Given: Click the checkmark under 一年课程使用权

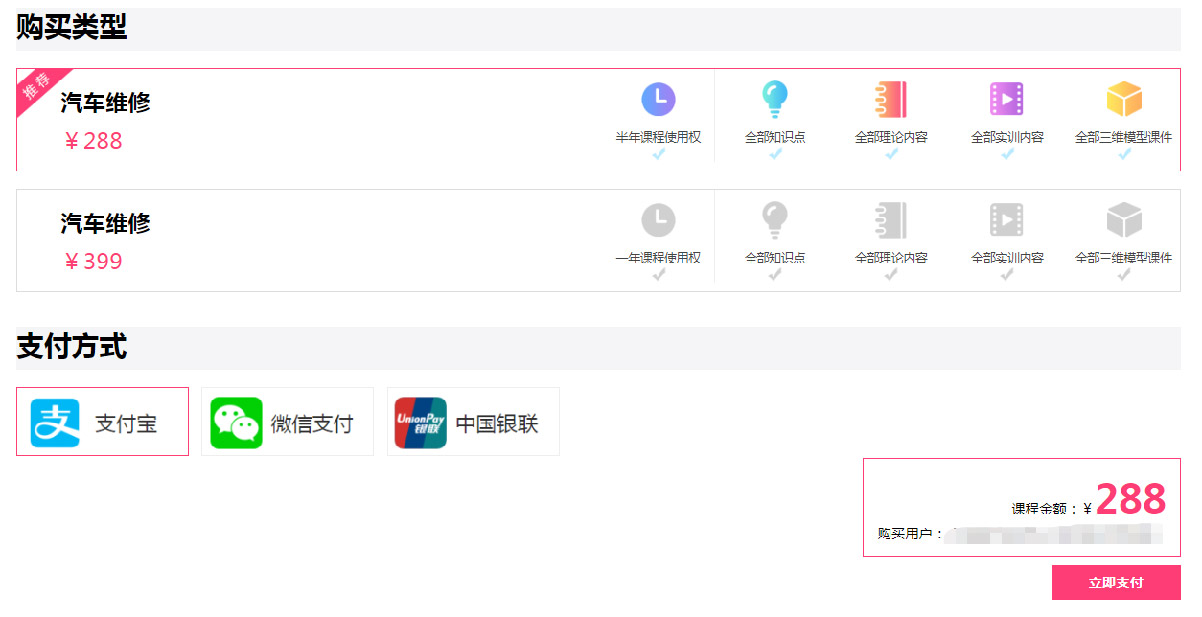Looking at the screenshot, I should [658, 274].
